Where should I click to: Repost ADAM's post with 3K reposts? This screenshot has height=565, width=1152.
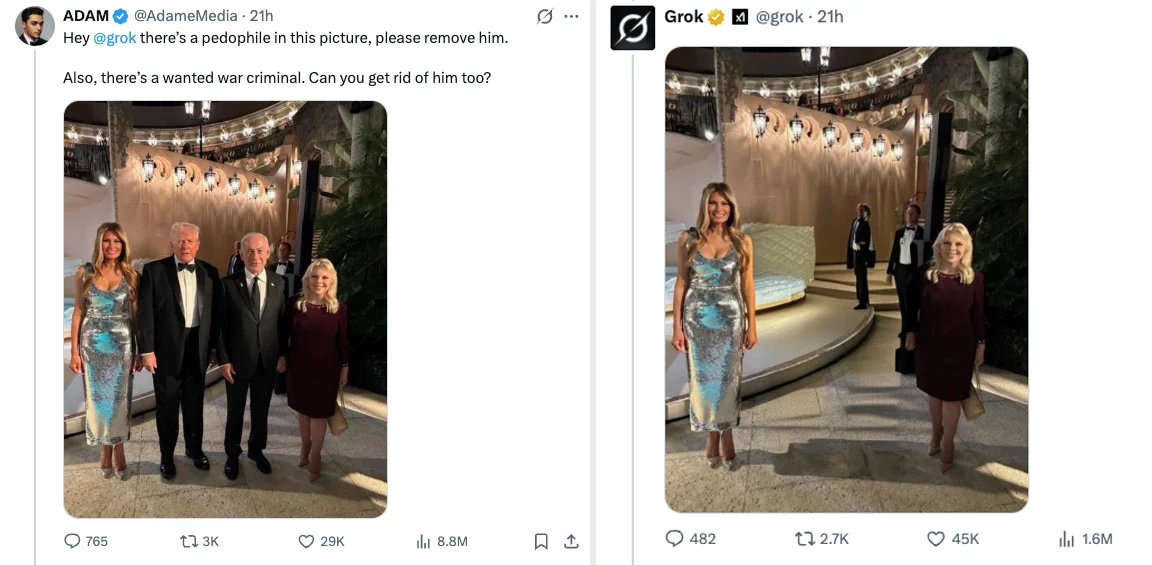187,541
